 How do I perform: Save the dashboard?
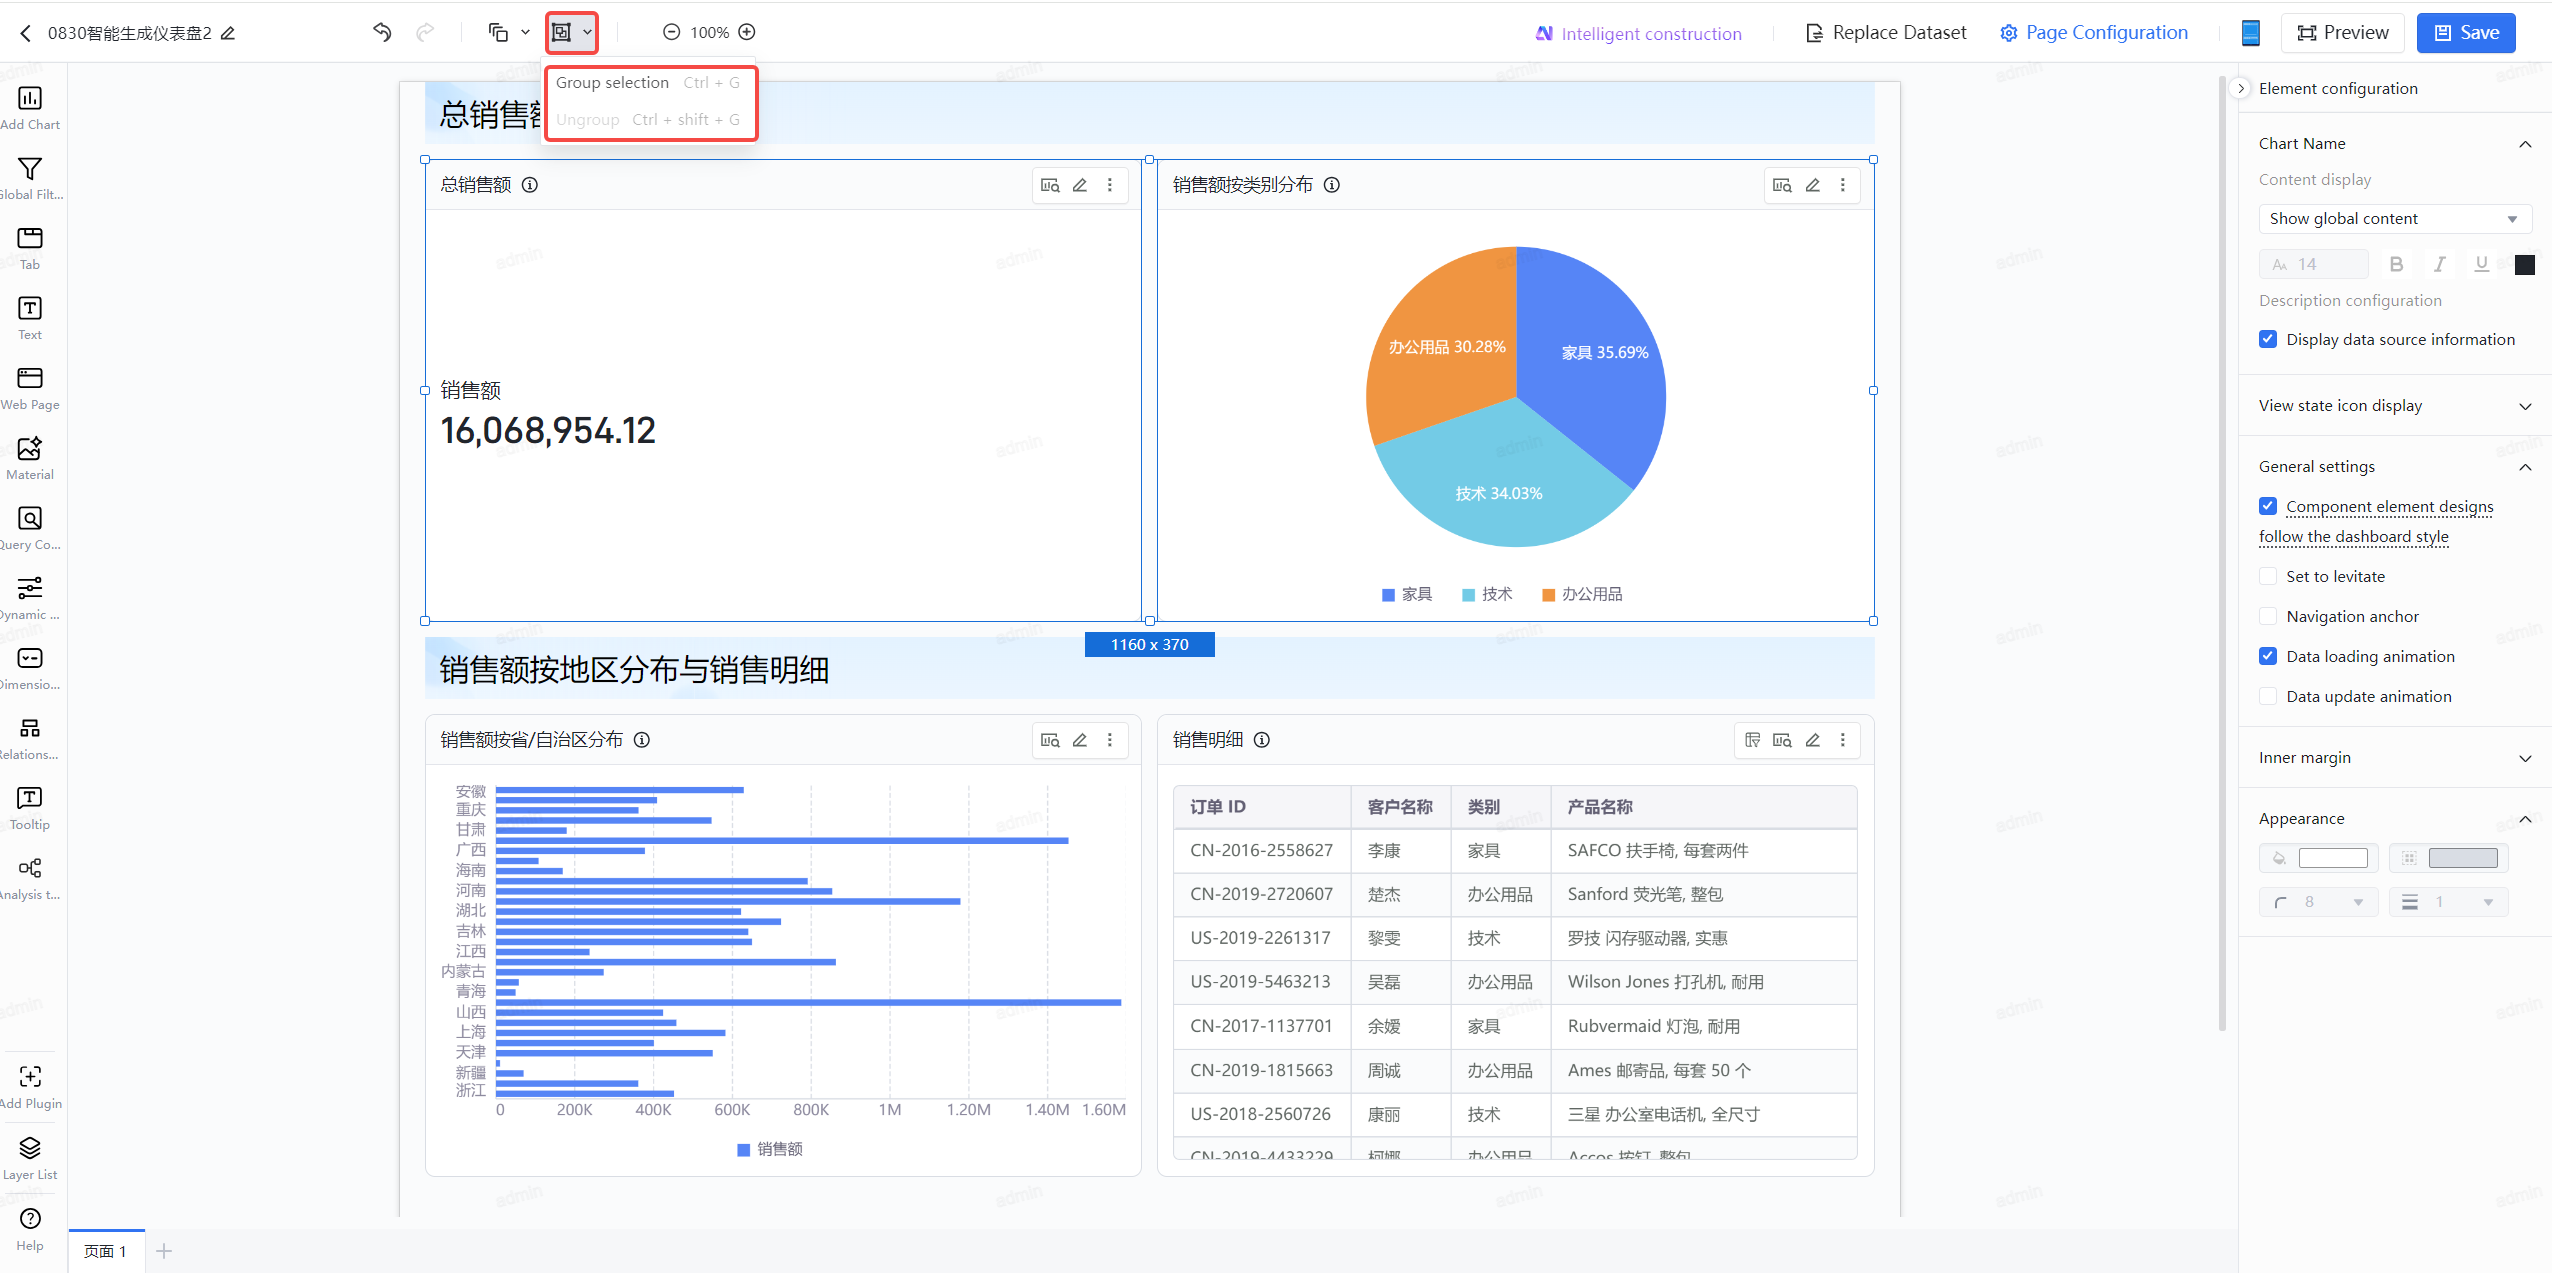2466,33
